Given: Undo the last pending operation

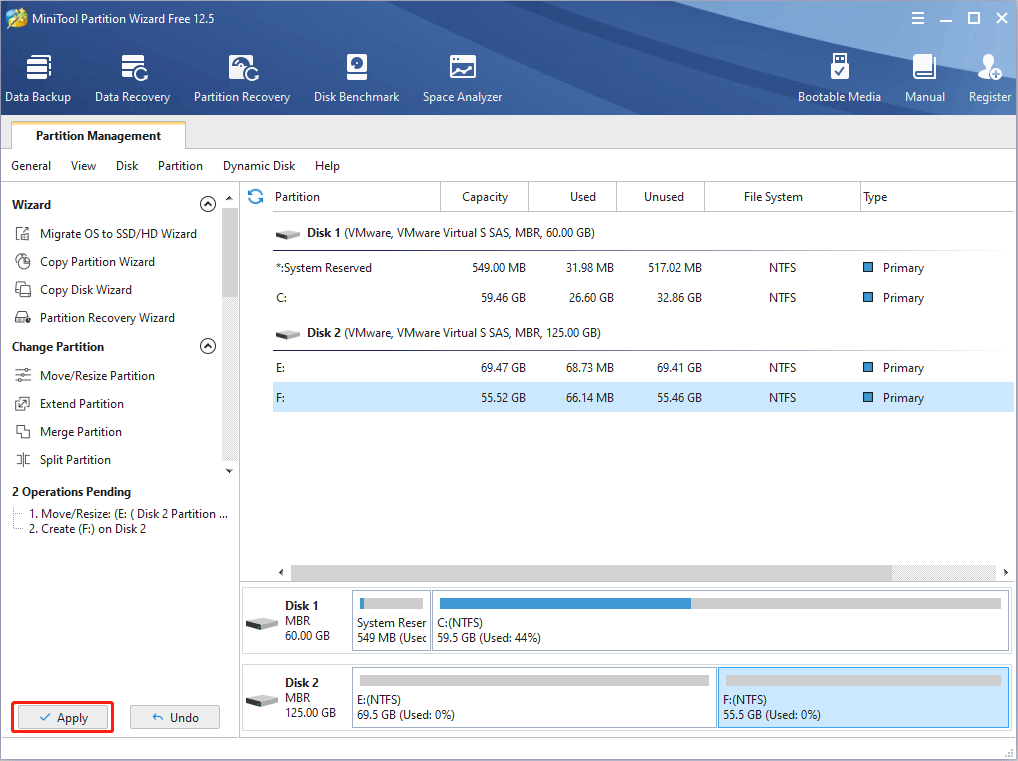Looking at the screenshot, I should [x=175, y=717].
